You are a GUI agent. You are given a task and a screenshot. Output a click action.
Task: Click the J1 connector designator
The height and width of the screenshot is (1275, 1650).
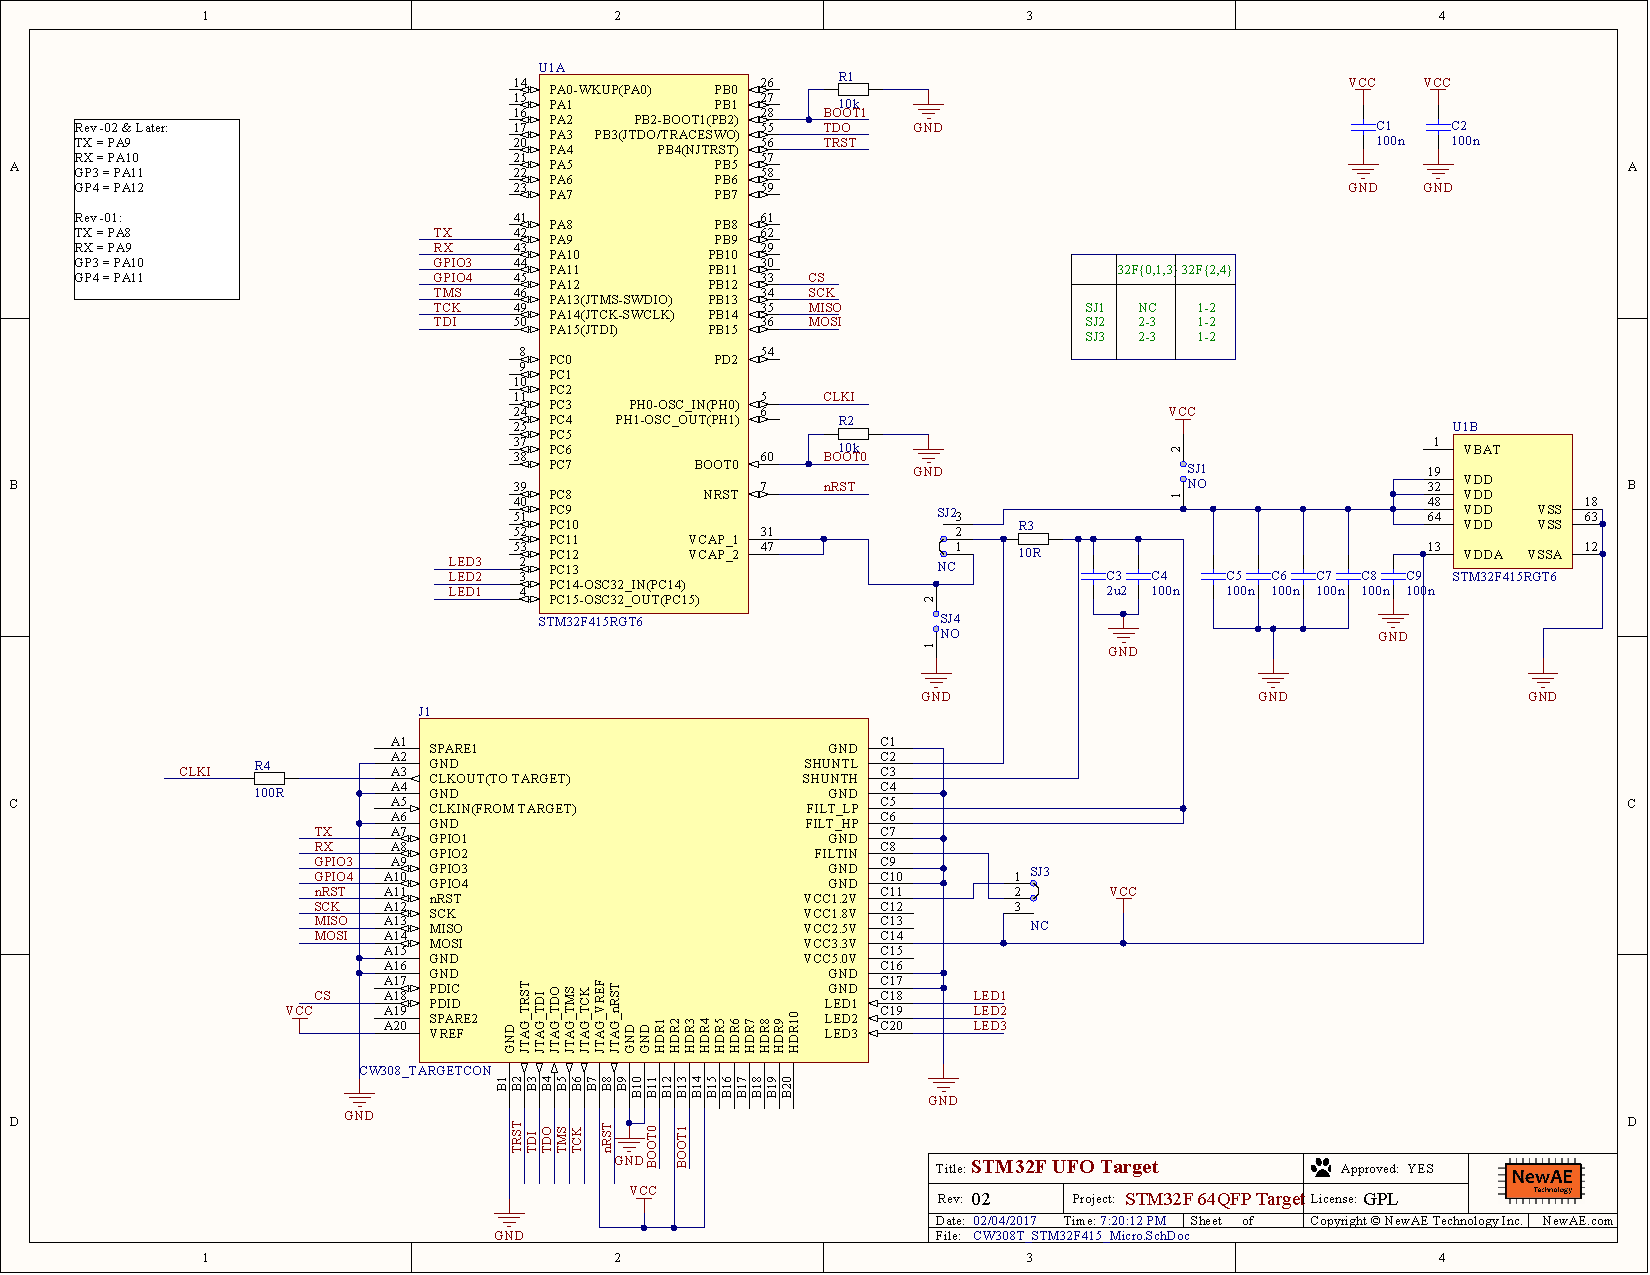425,711
